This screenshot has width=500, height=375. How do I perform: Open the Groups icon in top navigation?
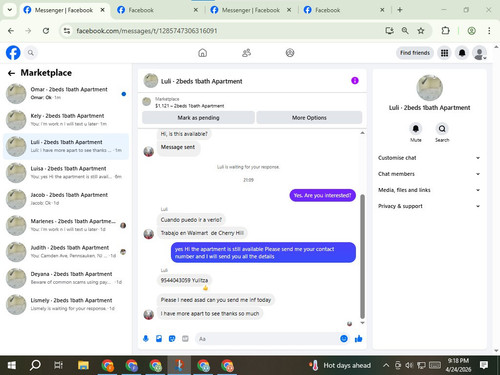(x=290, y=53)
